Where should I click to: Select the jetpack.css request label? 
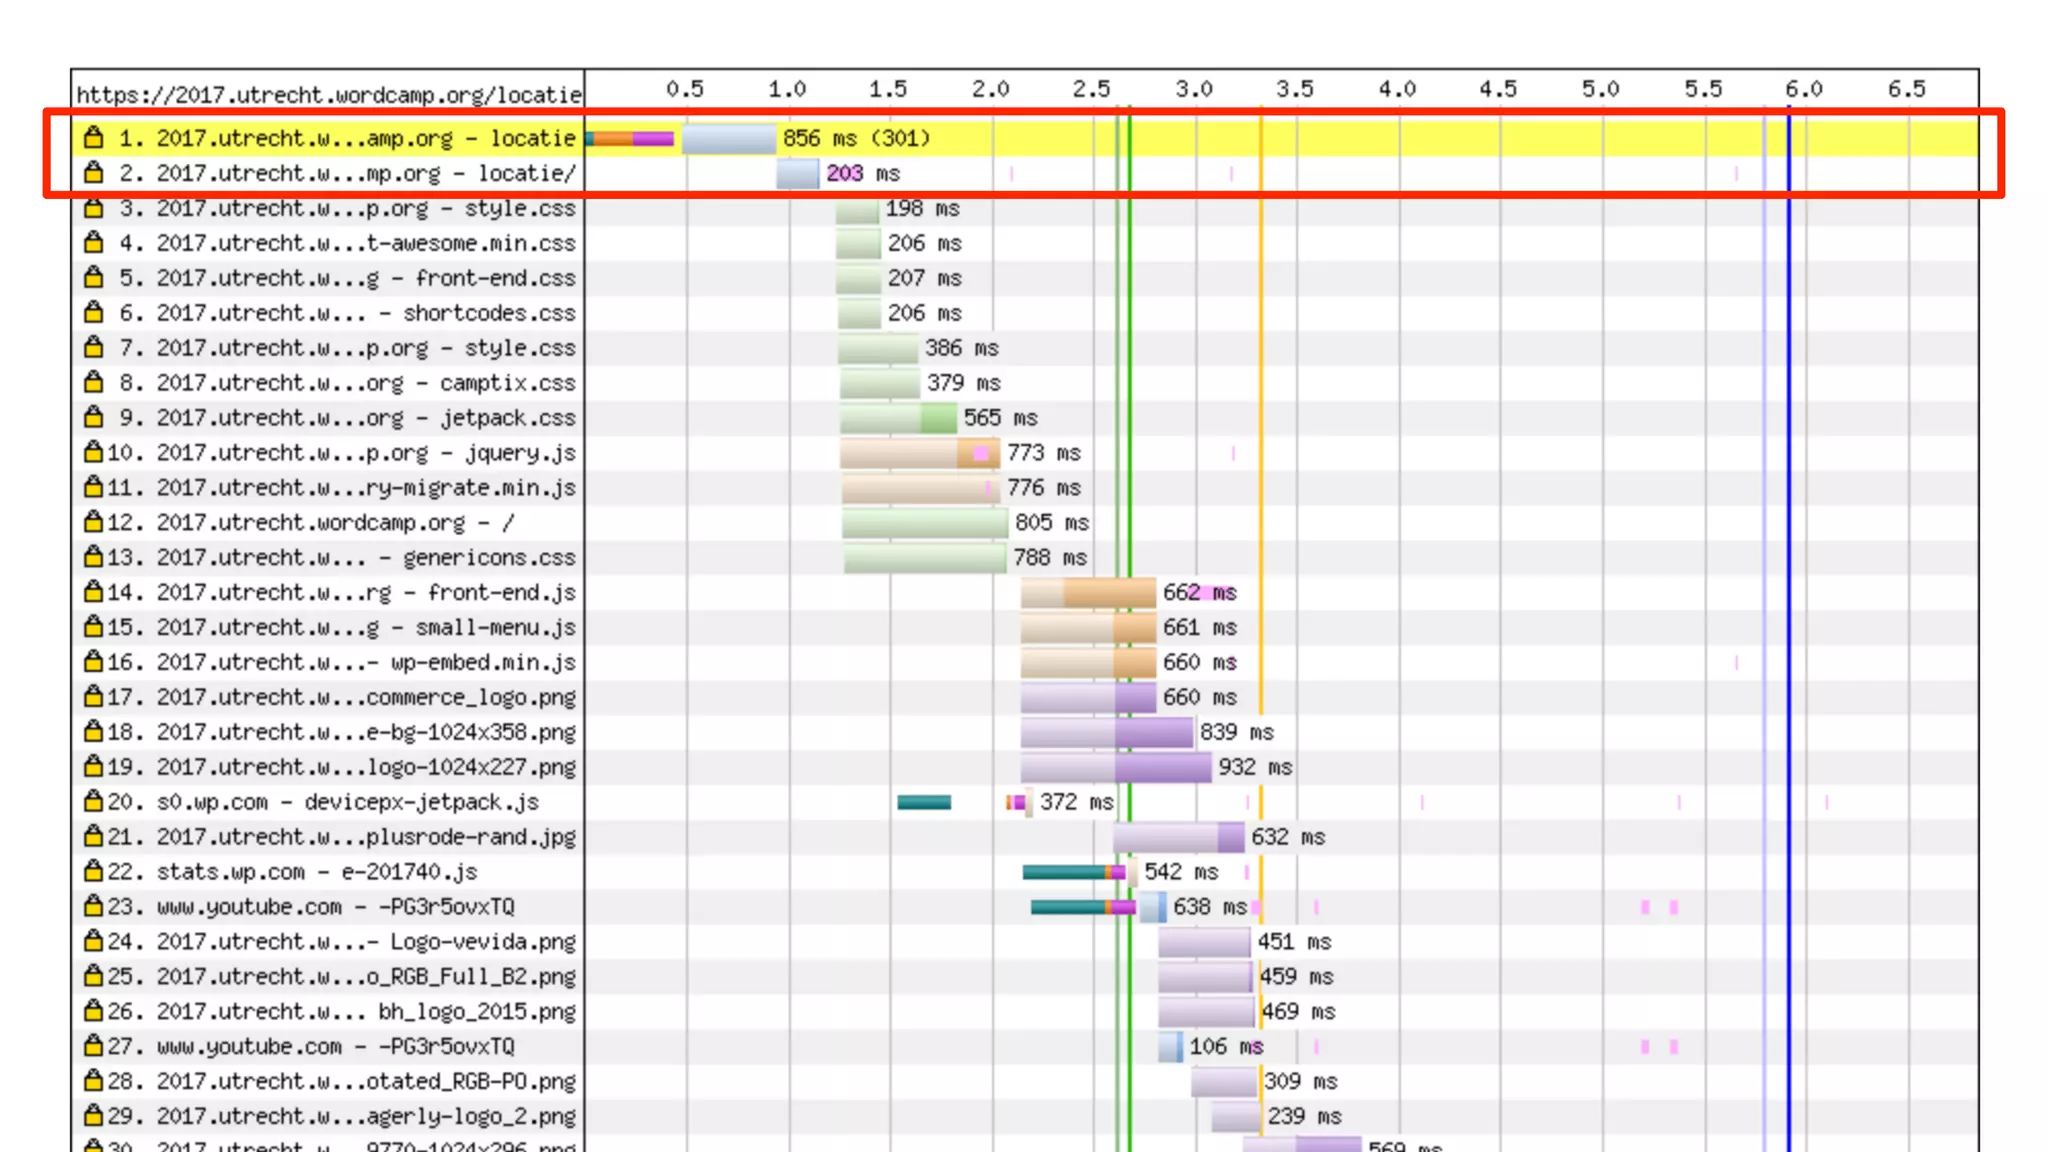(366, 418)
